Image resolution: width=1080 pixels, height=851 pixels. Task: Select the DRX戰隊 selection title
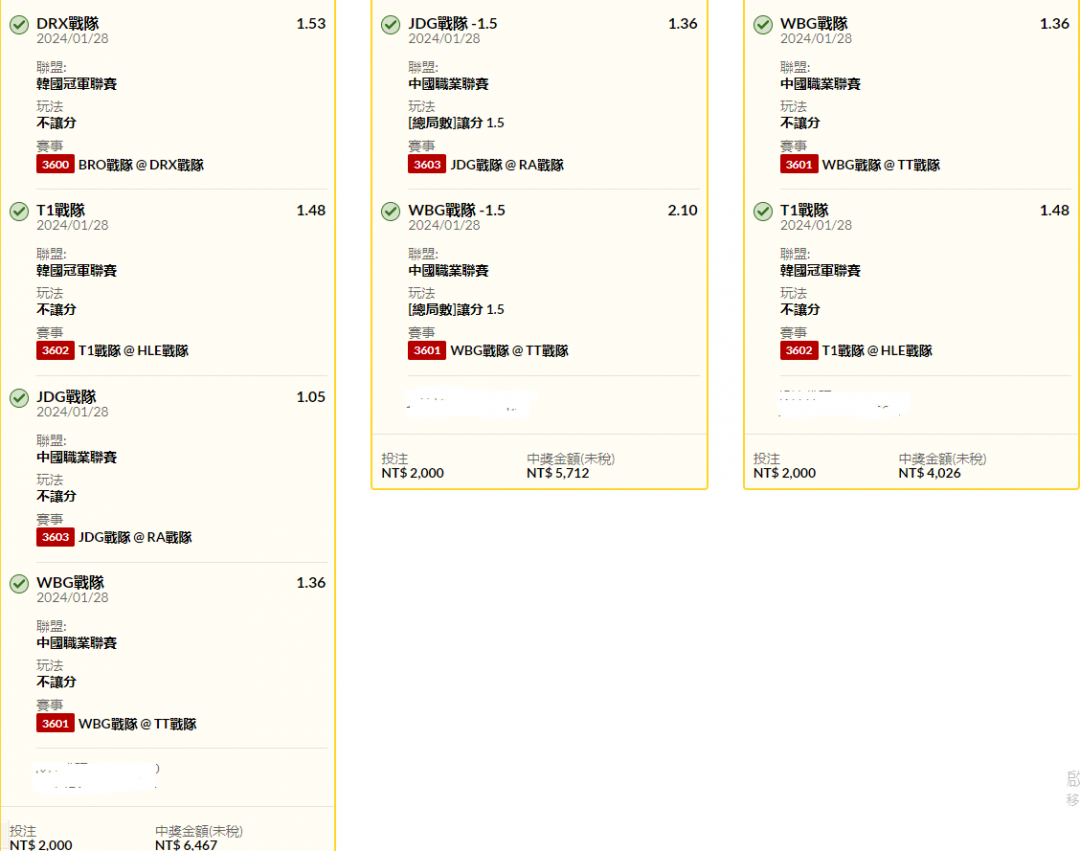(x=68, y=23)
